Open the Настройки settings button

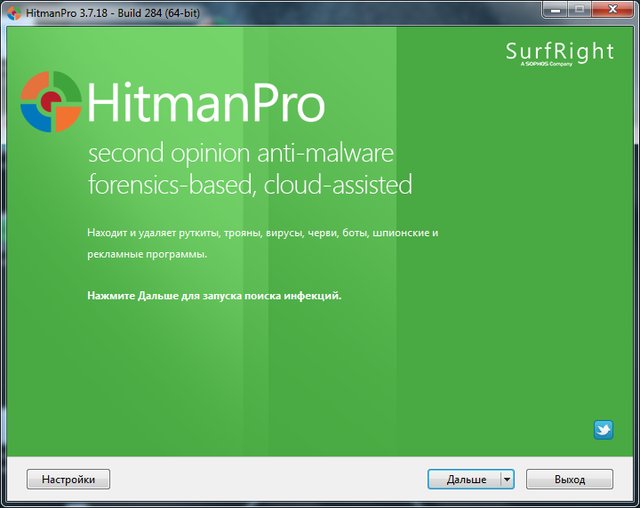(x=68, y=479)
